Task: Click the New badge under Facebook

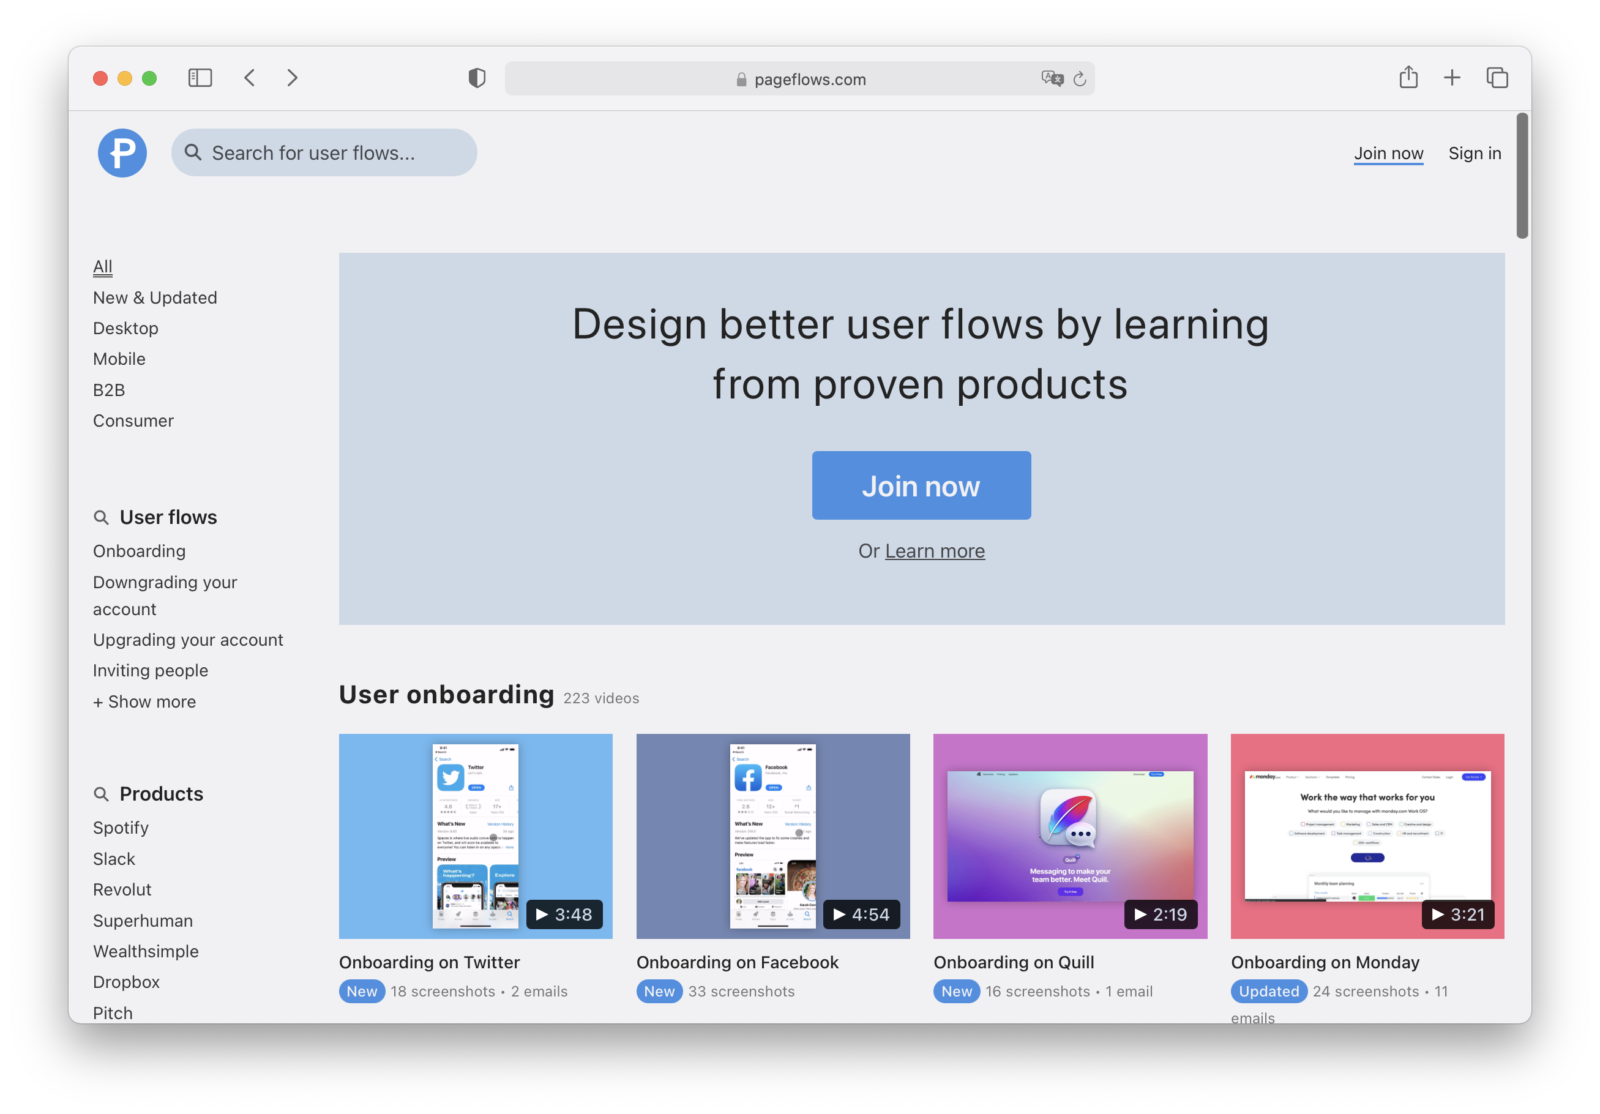Action: (659, 991)
